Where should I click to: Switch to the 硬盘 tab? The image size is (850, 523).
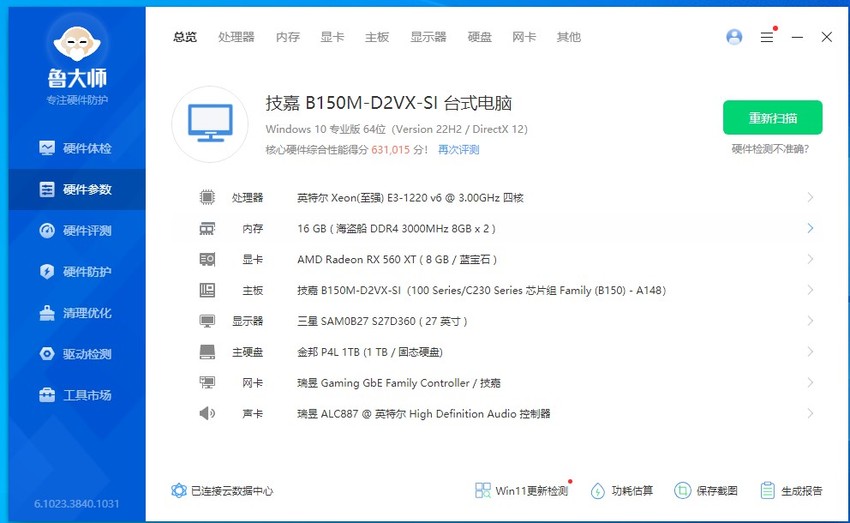click(480, 37)
